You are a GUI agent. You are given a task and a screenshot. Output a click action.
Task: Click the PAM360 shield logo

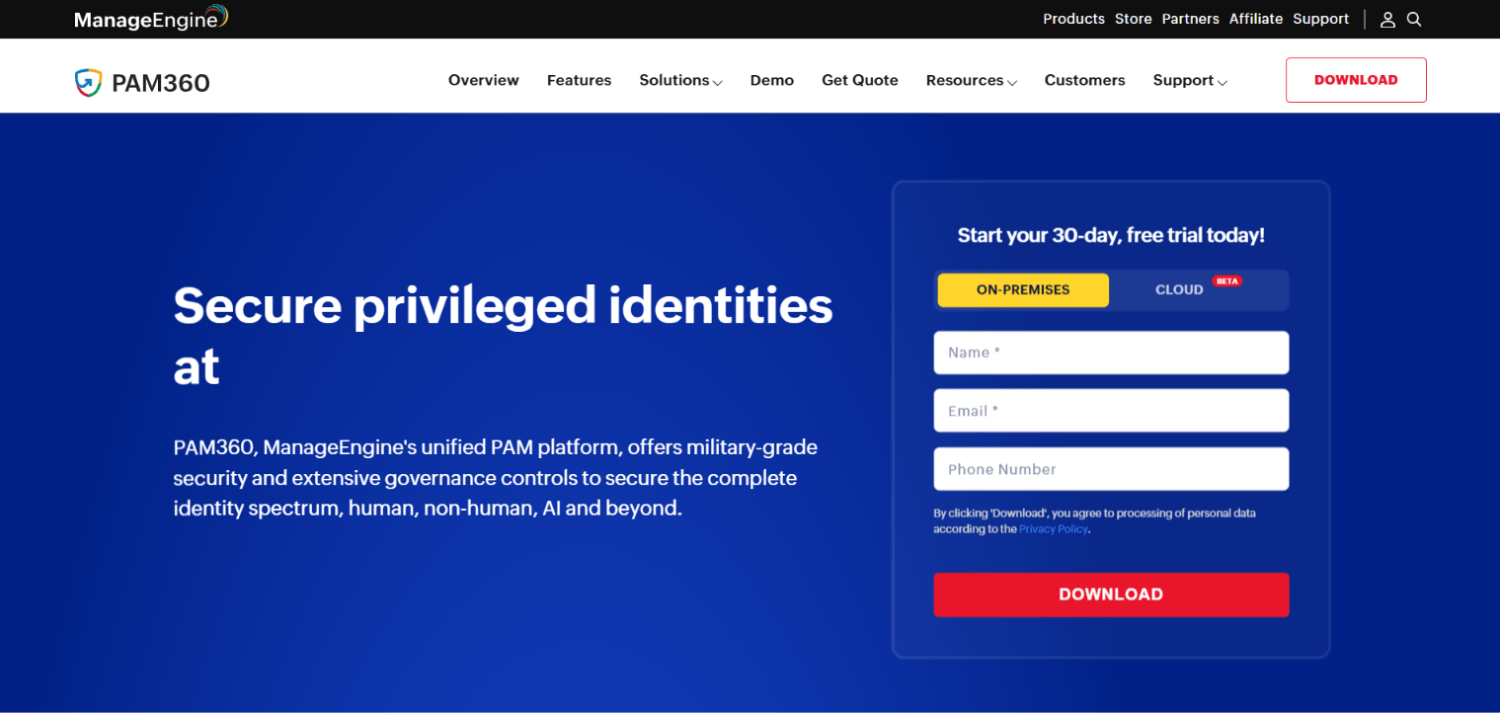[88, 82]
